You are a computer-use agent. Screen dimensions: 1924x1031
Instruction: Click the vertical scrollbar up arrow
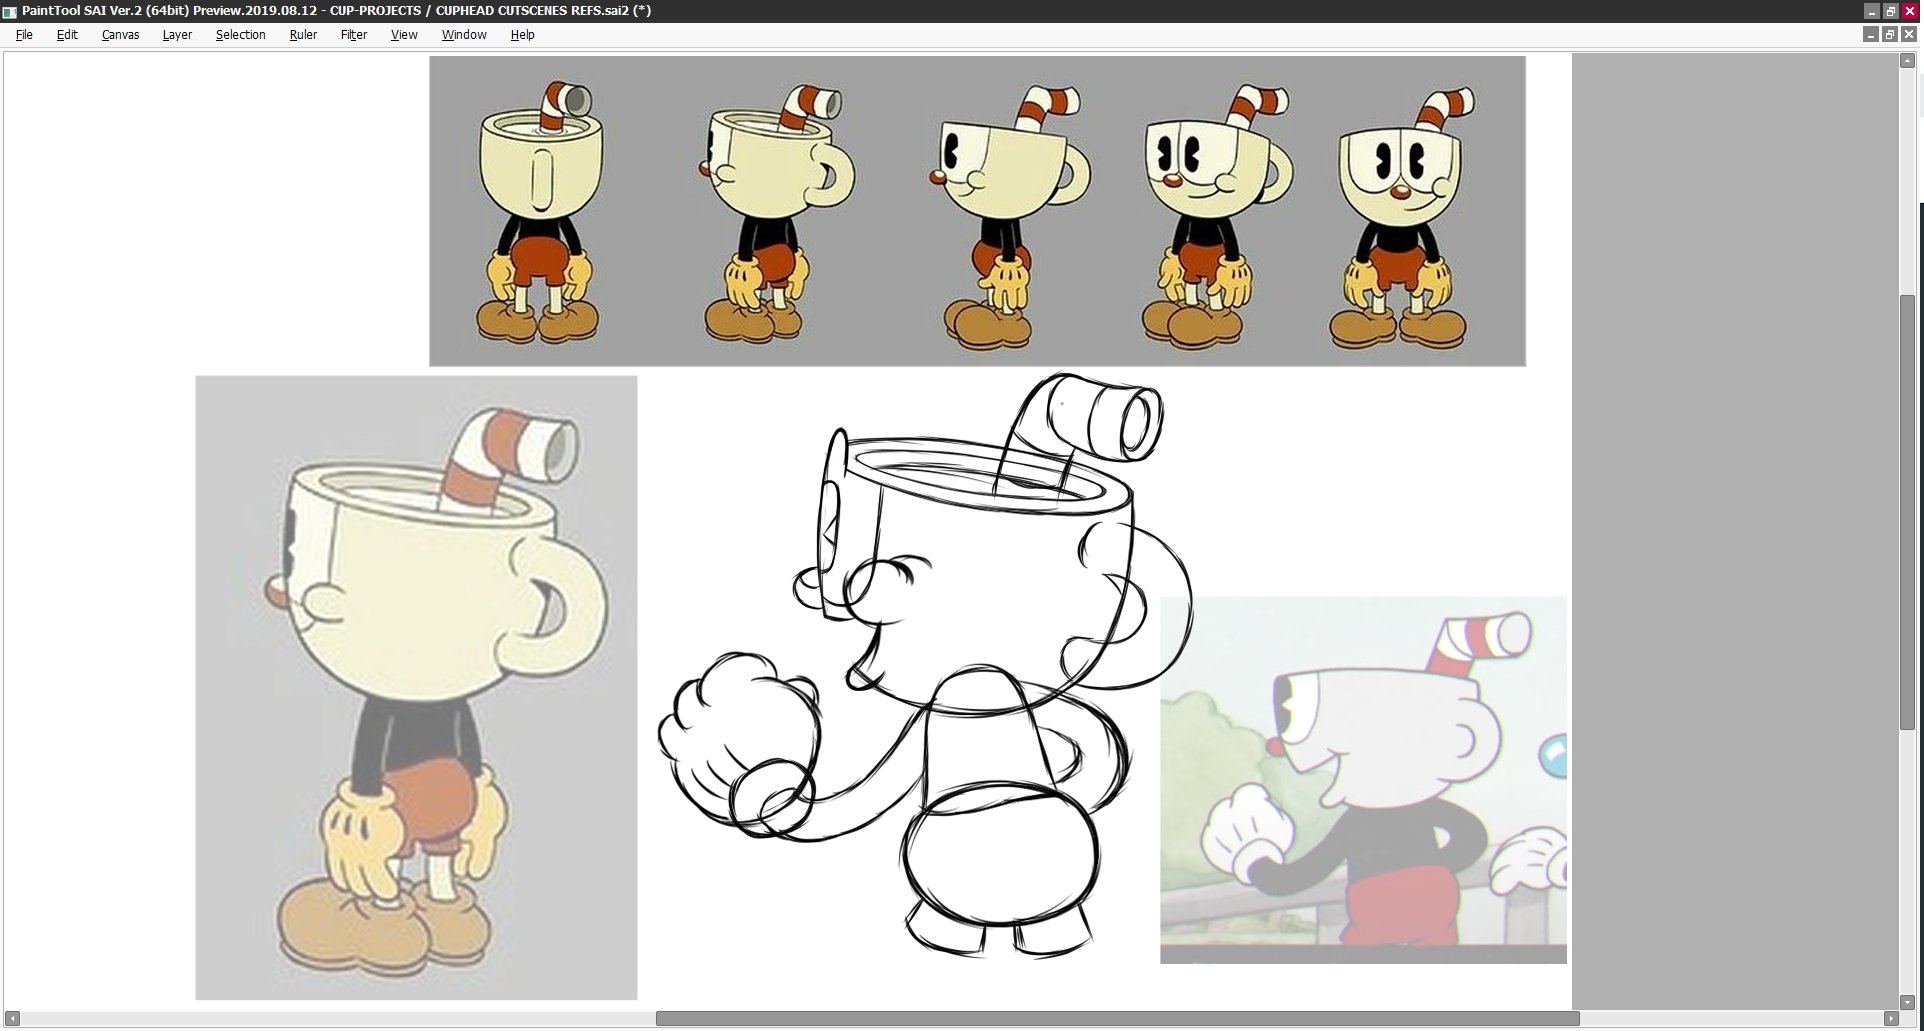(1907, 61)
